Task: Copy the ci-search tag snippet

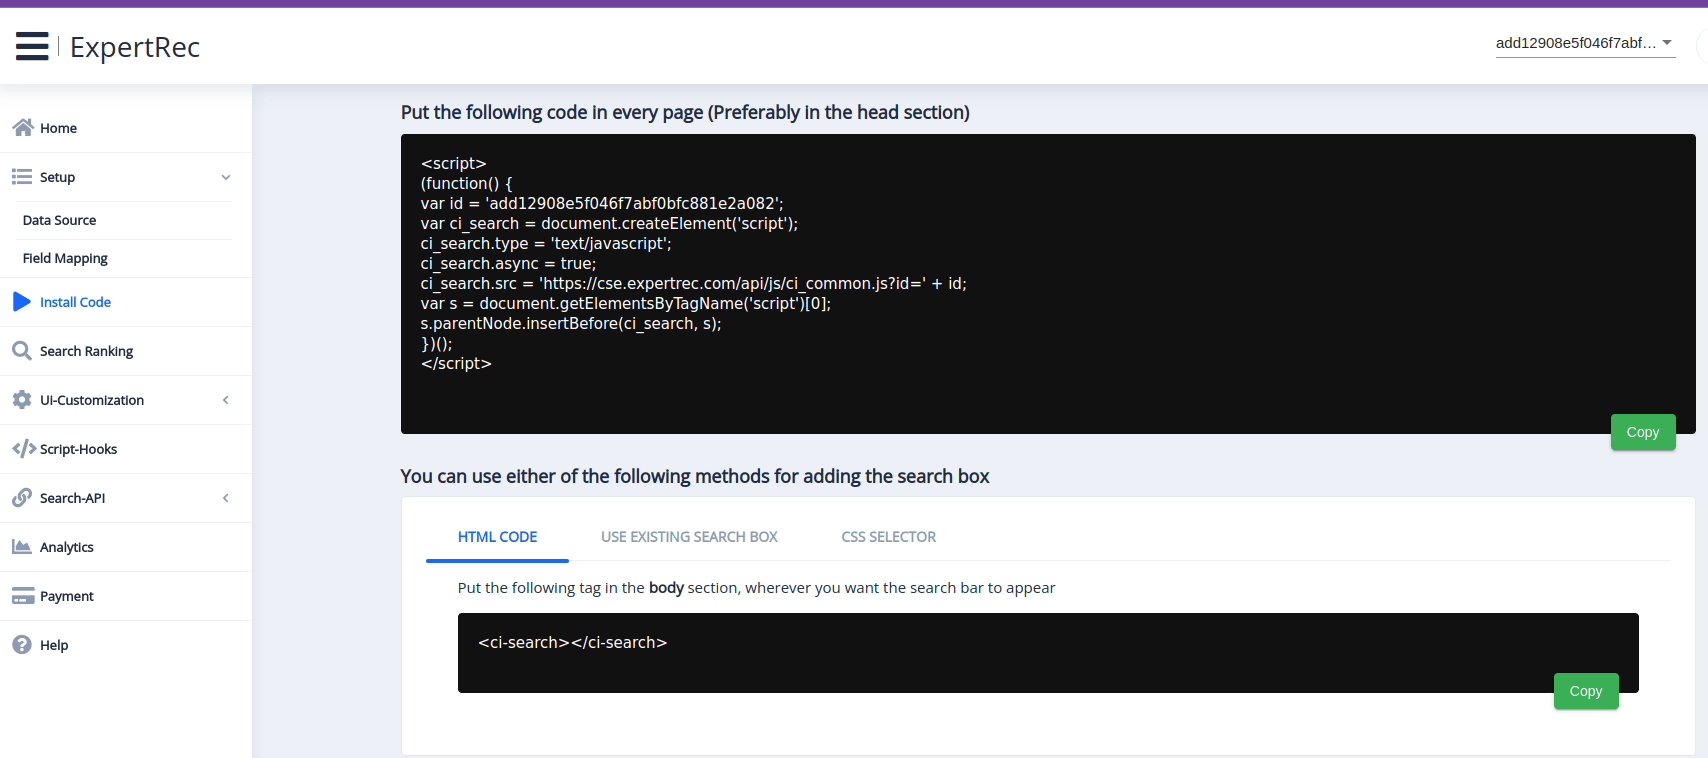Action: click(1585, 691)
